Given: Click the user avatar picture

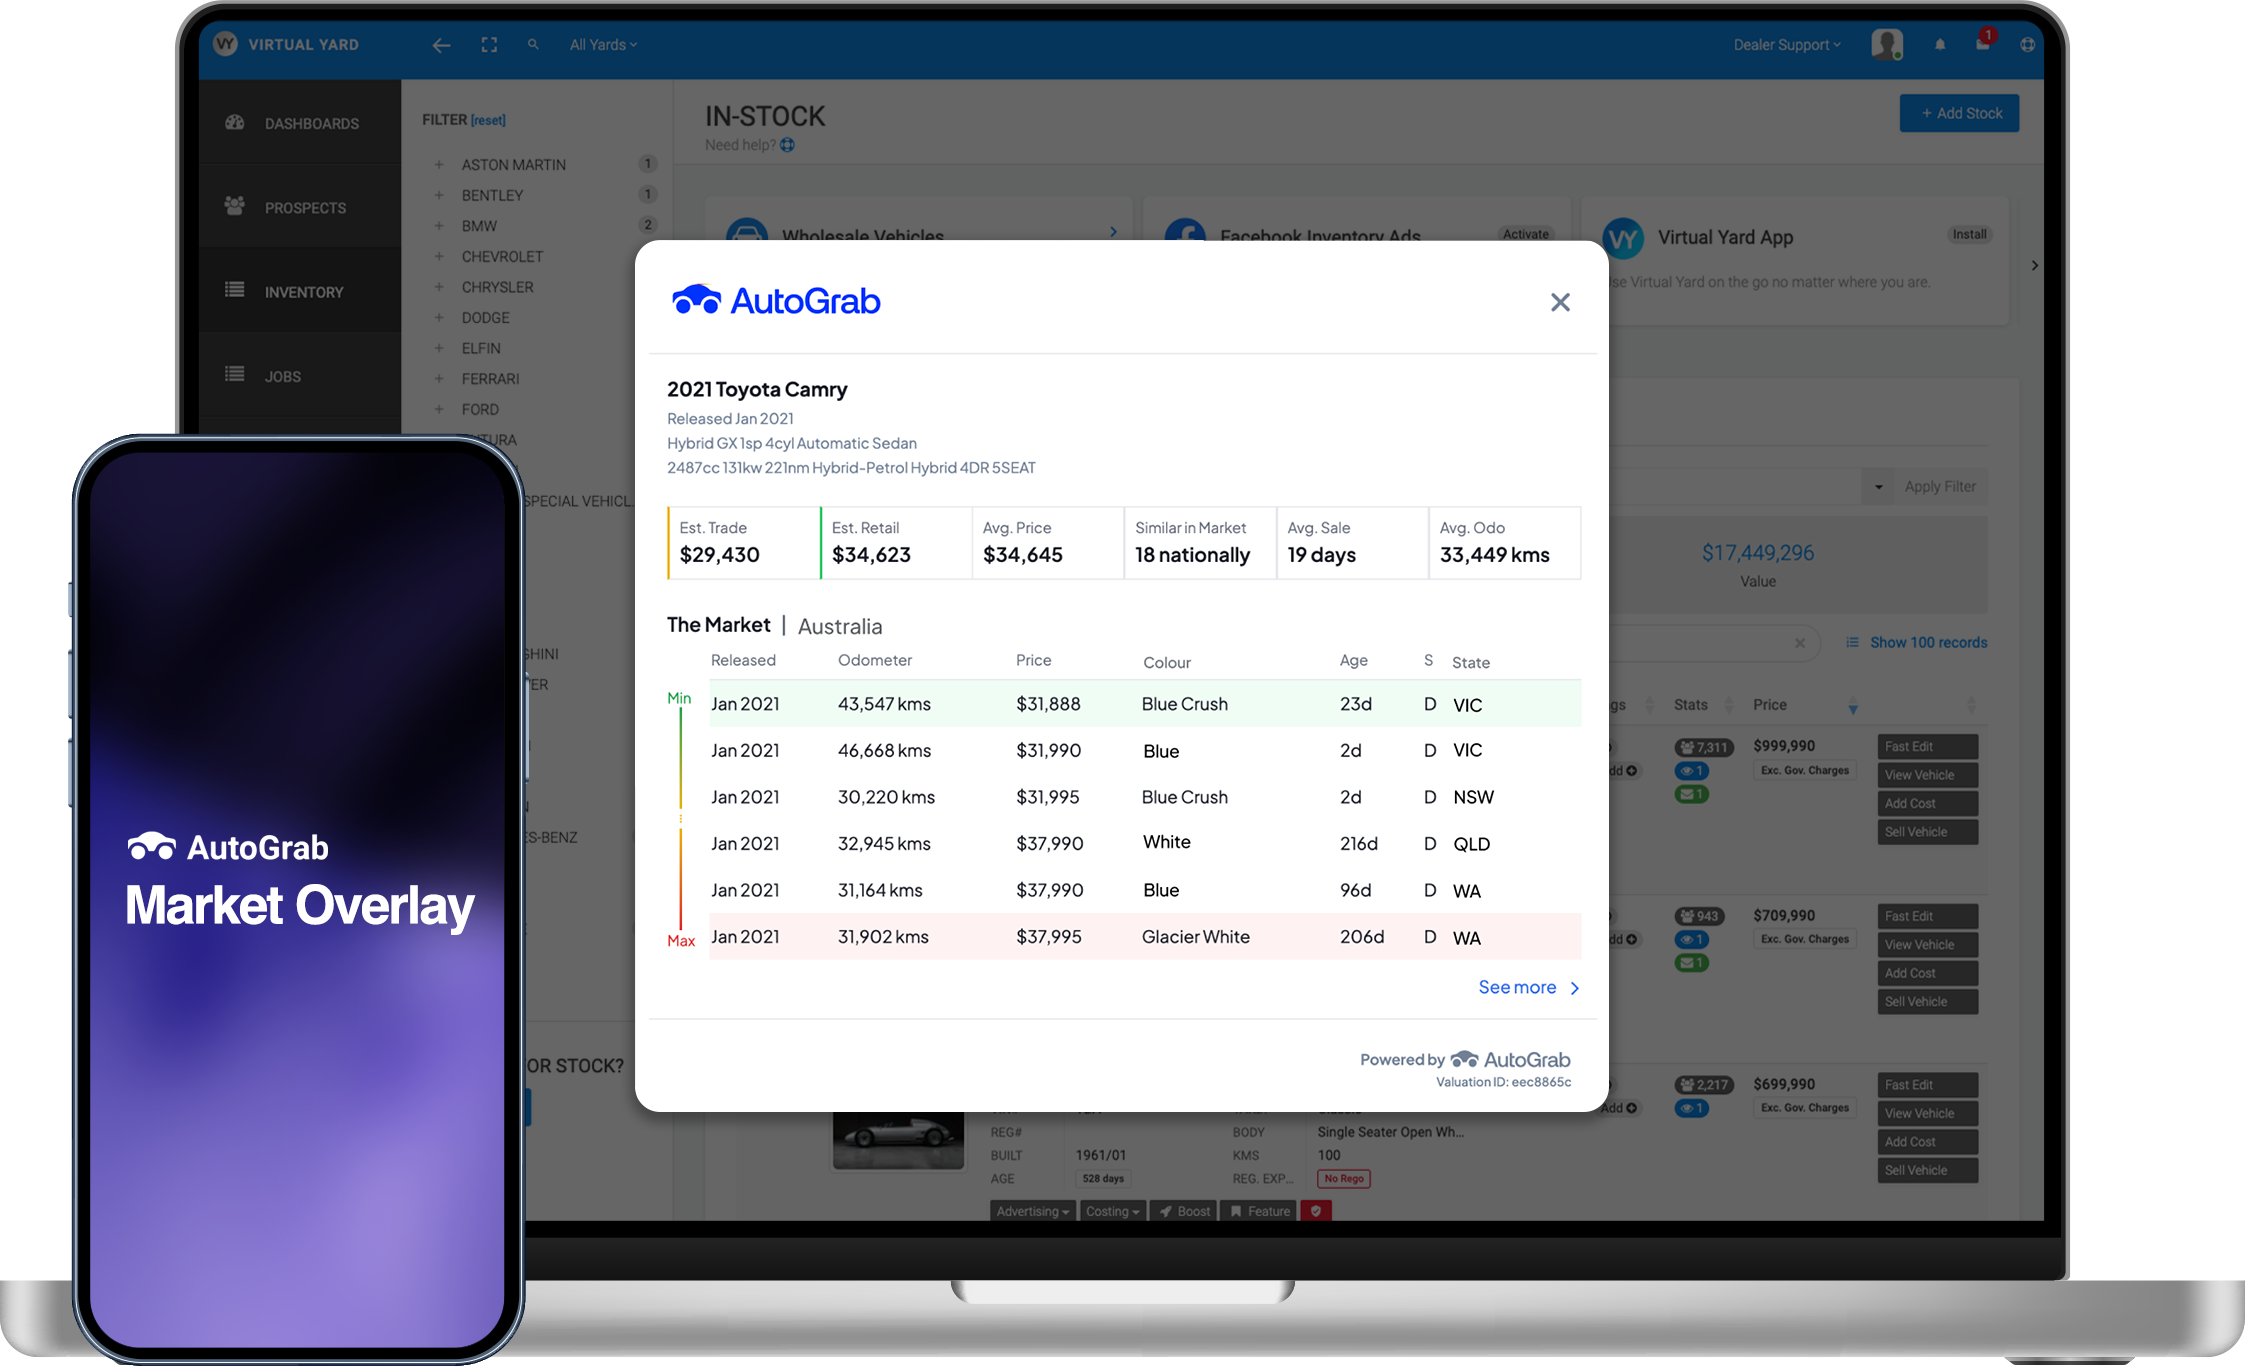Looking at the screenshot, I should (x=1886, y=44).
